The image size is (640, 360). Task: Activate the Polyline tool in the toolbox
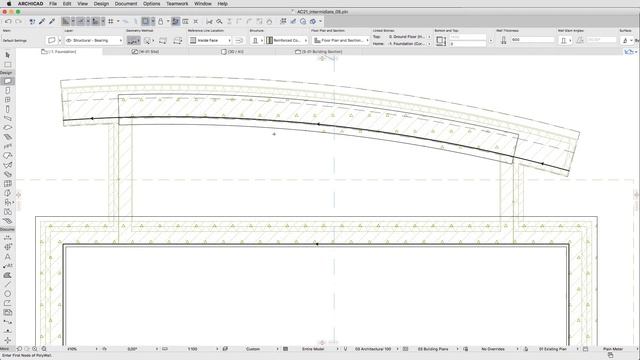(7, 303)
